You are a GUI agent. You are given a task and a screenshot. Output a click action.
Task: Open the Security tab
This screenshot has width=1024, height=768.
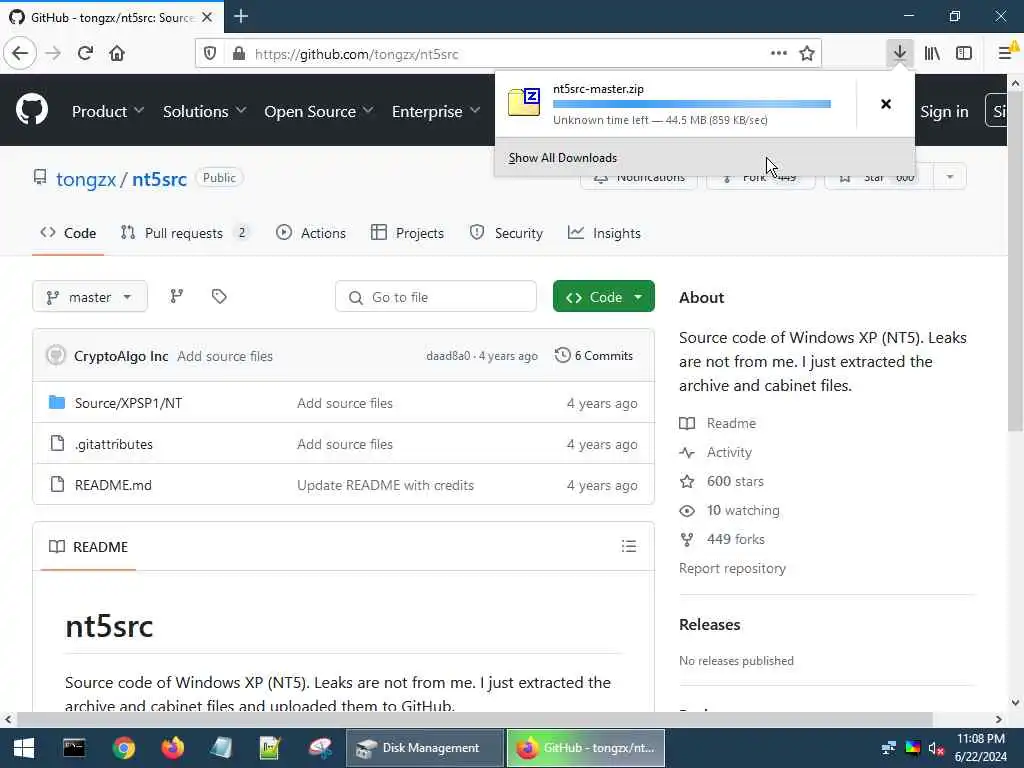click(x=506, y=233)
